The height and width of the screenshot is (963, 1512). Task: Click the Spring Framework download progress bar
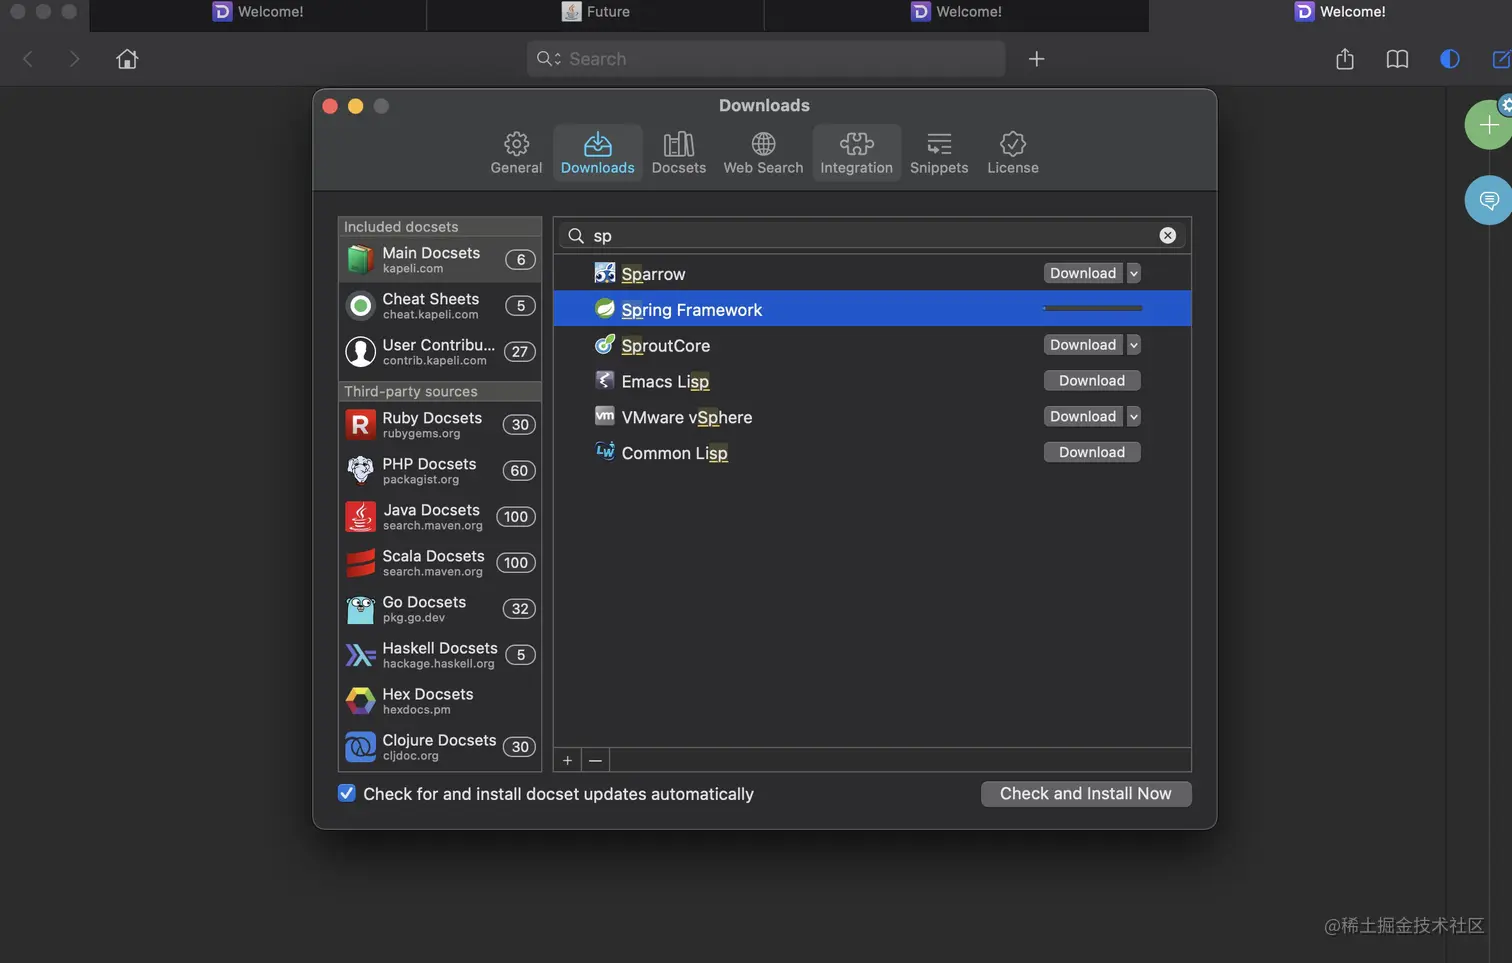(x=1092, y=308)
